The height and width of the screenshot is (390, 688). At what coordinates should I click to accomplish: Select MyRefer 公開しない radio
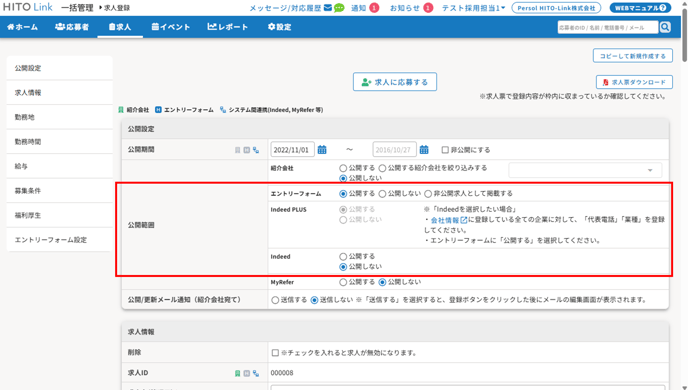pos(382,282)
